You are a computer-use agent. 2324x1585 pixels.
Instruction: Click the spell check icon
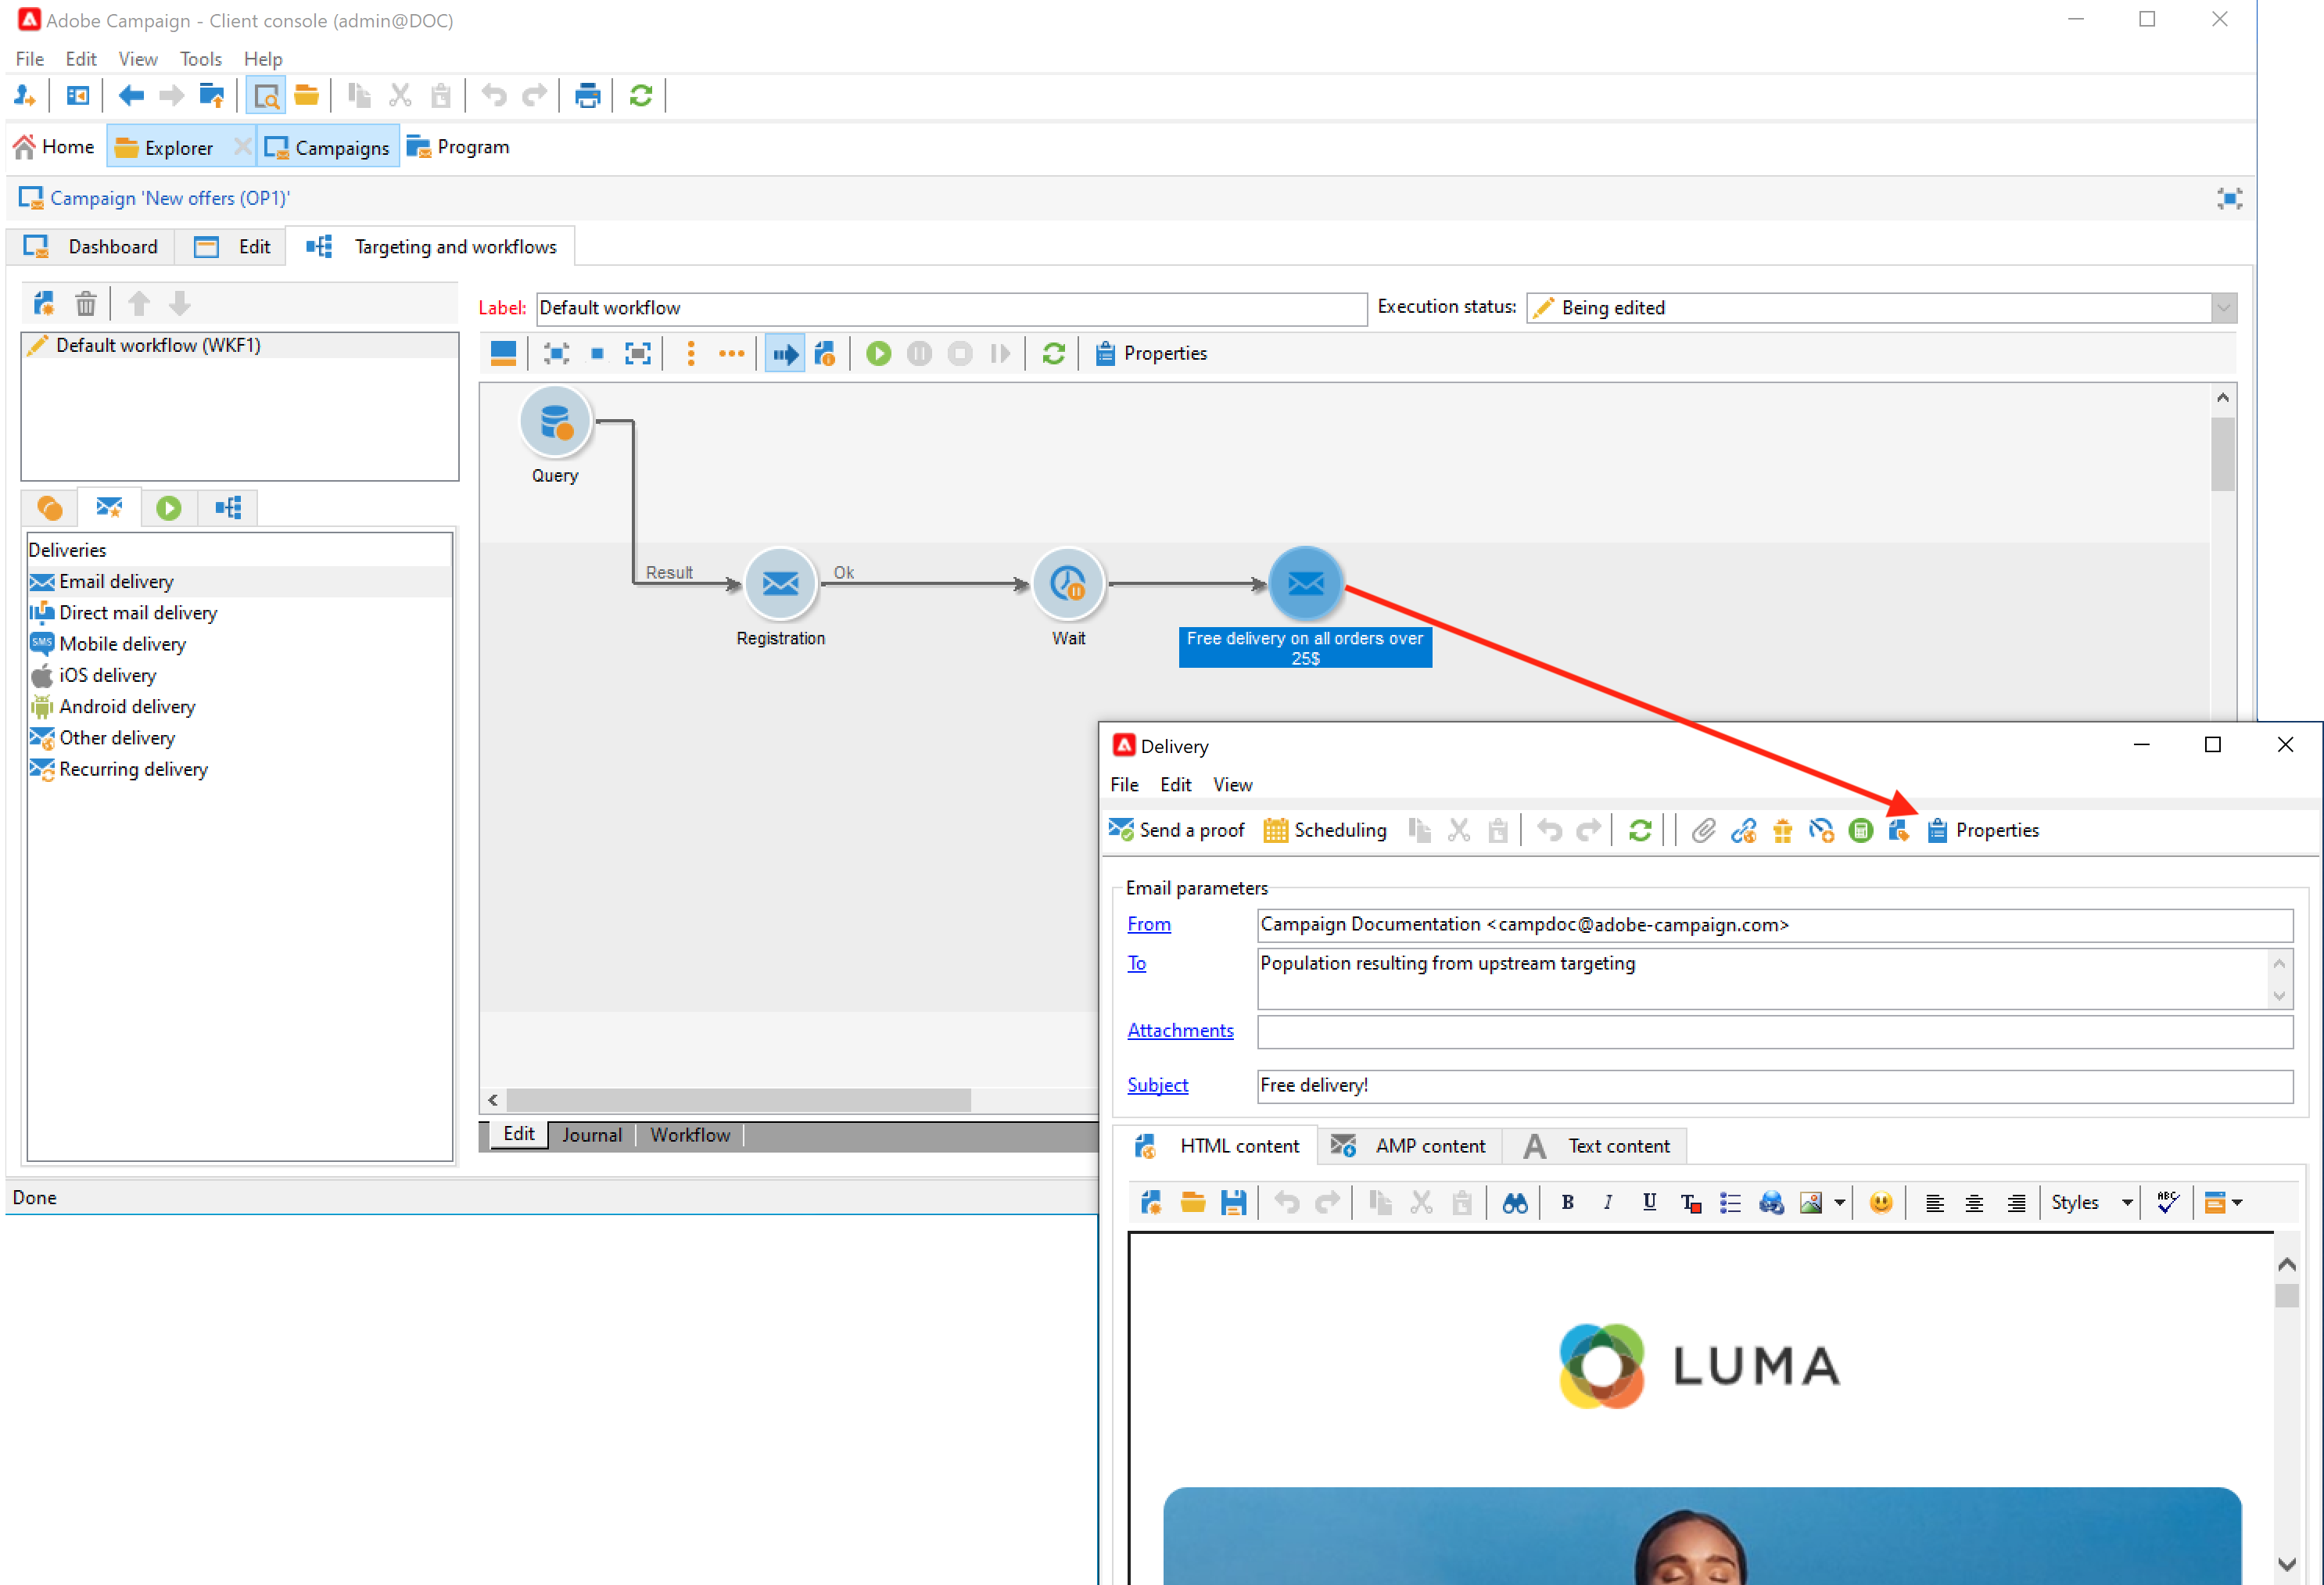[x=2167, y=1203]
